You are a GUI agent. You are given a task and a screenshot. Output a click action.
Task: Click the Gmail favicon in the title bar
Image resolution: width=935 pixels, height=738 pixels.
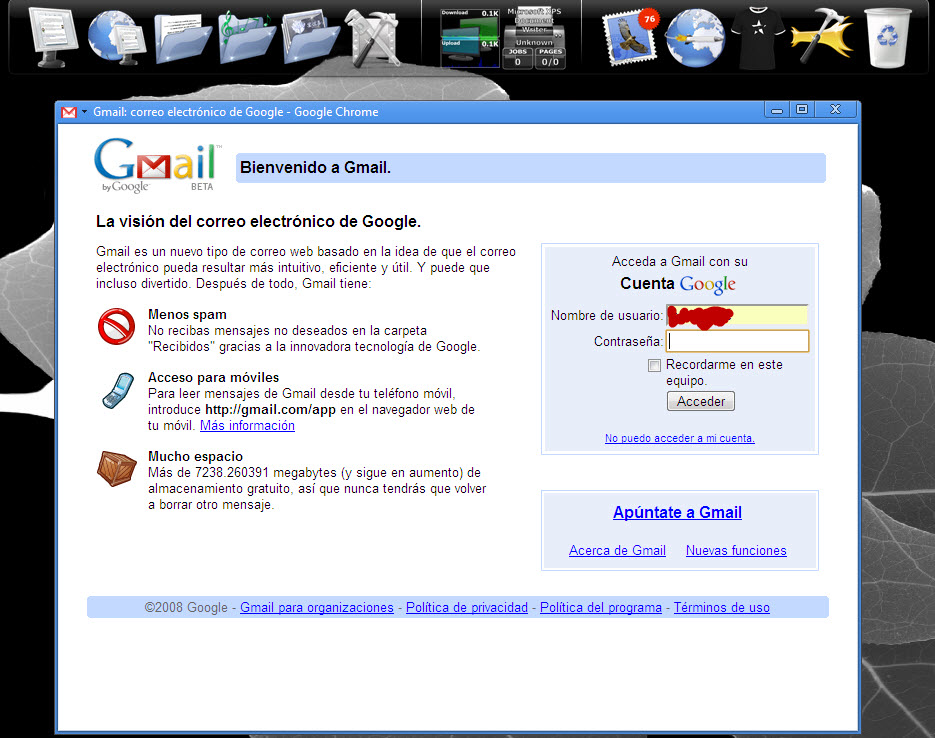69,112
